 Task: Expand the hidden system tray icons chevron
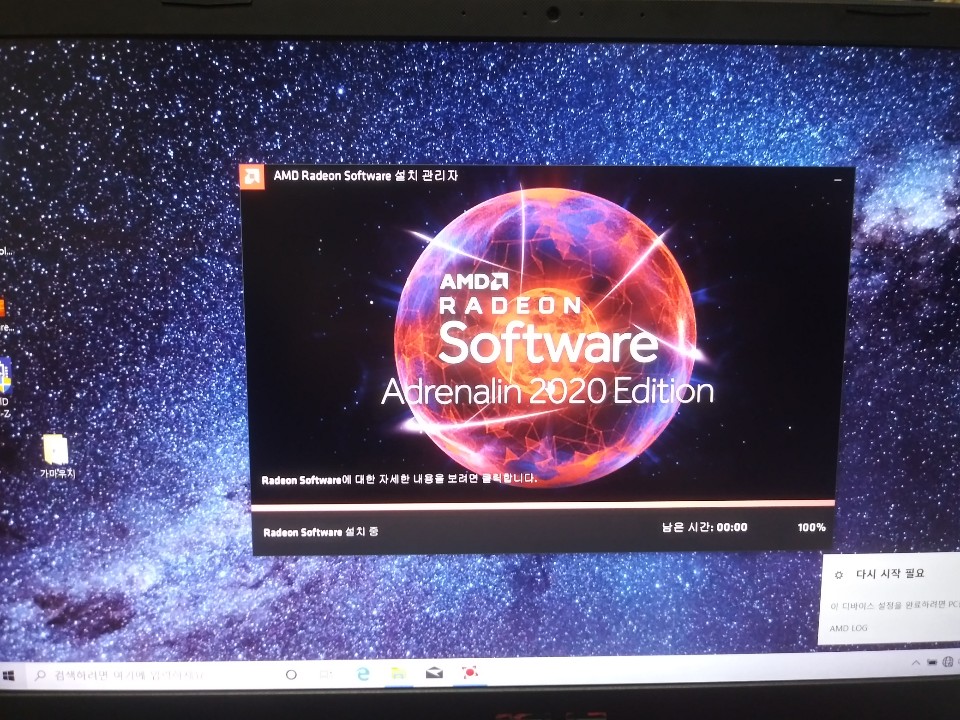(916, 663)
